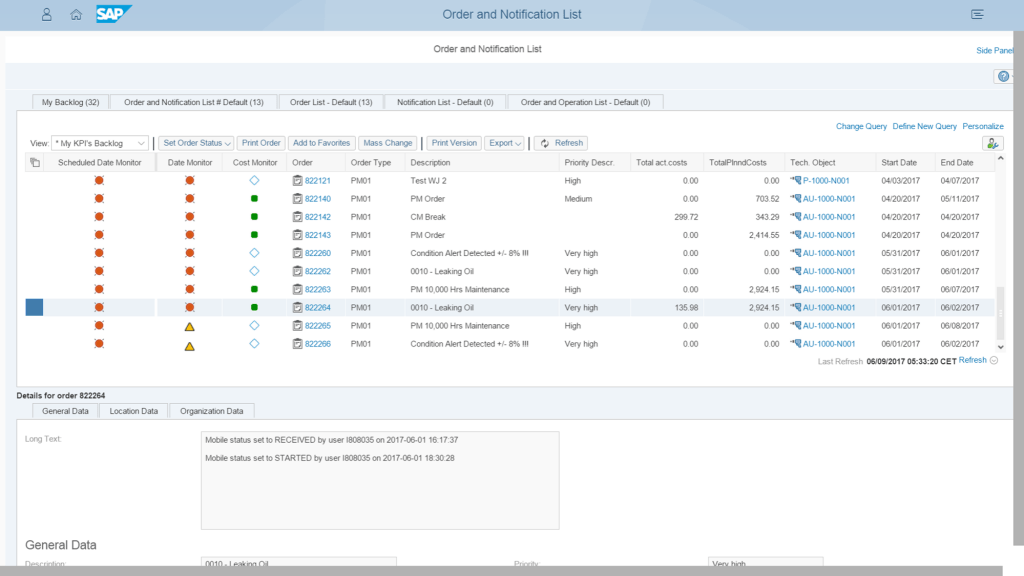
Task: Click the green cost monitor square for 822263
Action: coord(255,289)
